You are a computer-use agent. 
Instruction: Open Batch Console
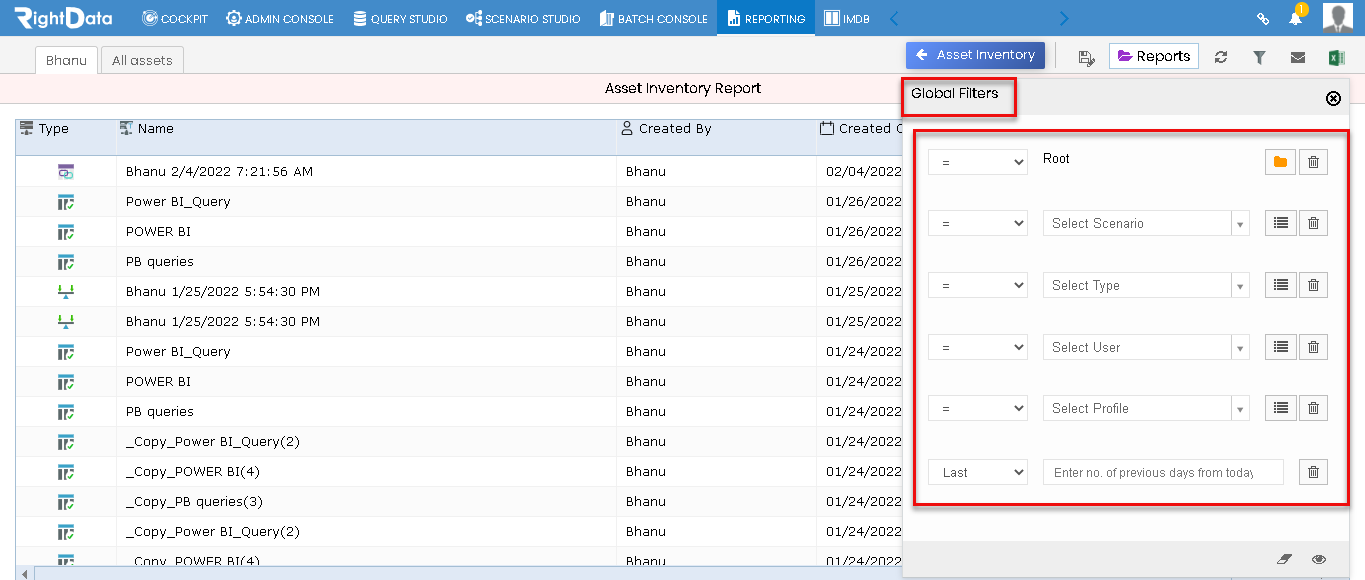[x=653, y=18]
